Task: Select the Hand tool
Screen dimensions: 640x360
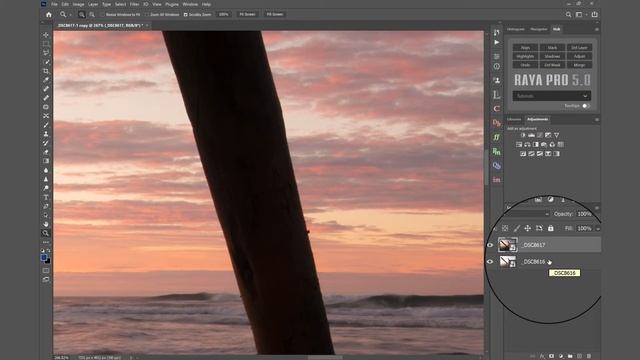Action: click(46, 224)
